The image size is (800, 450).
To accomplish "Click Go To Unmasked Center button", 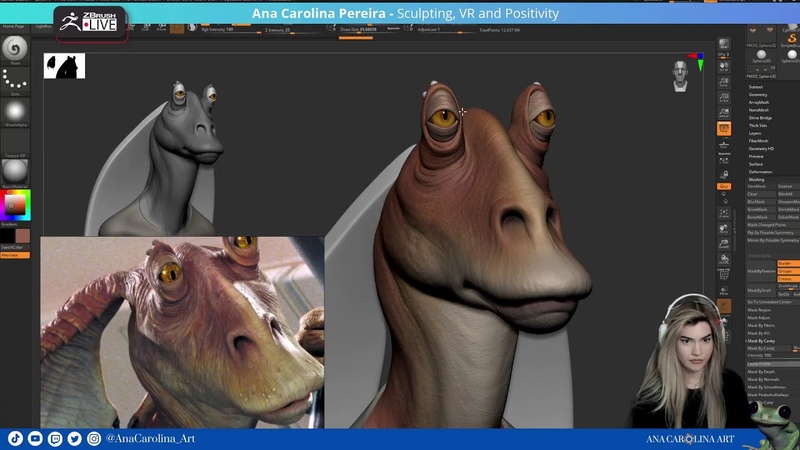I will (772, 302).
